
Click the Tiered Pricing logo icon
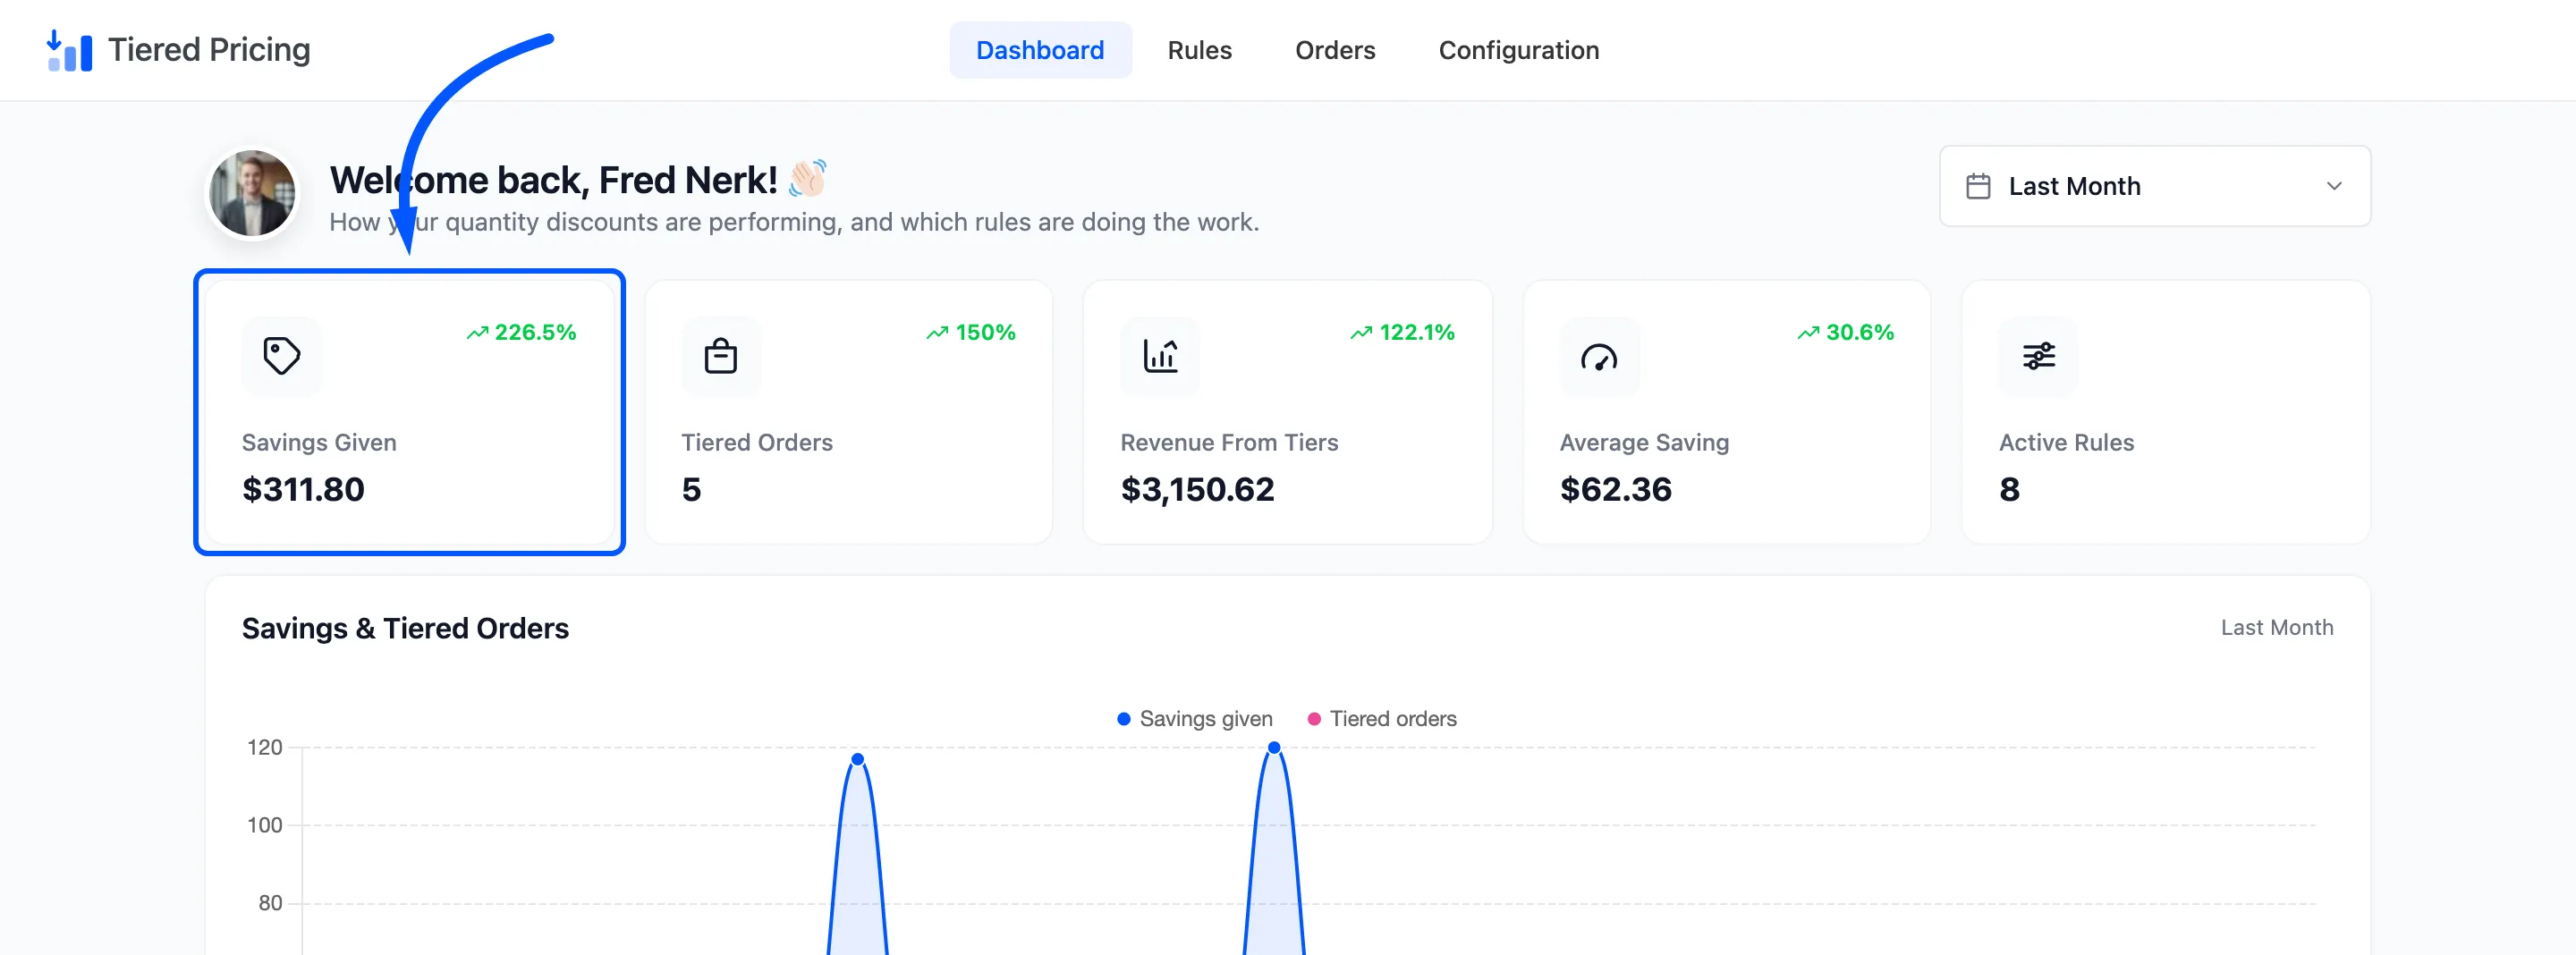click(69, 50)
